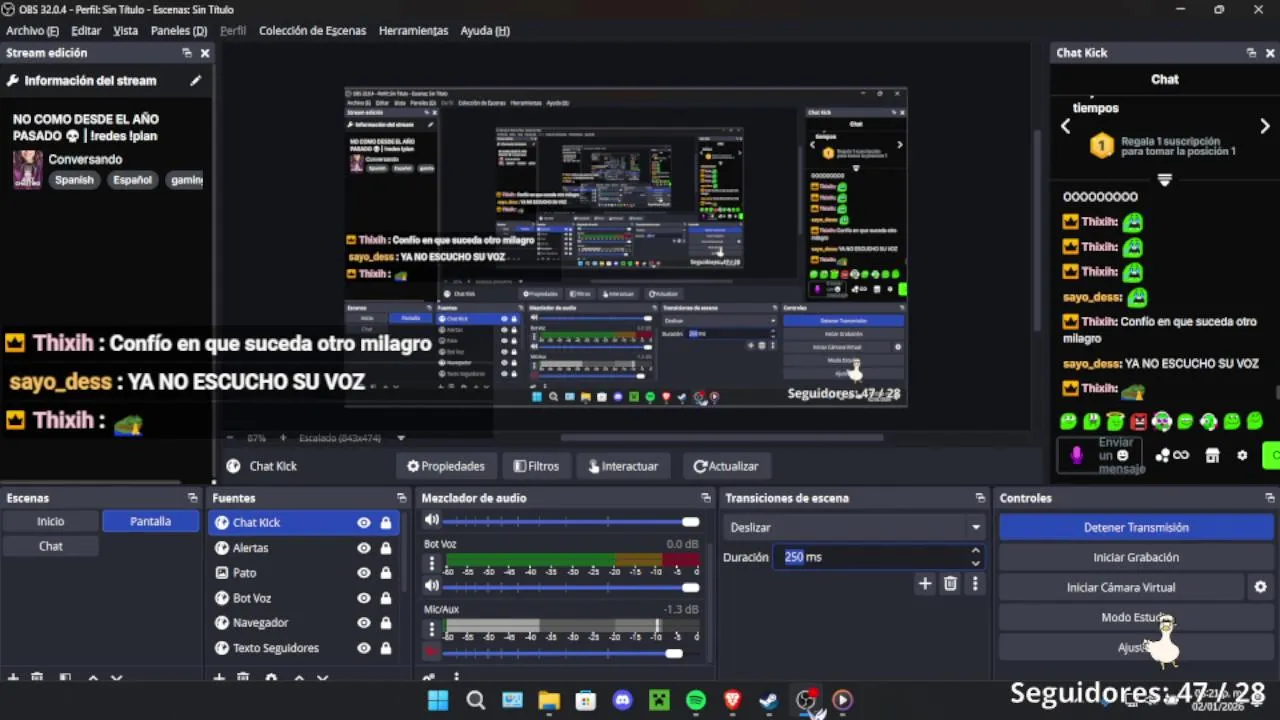Click the Interactuar button
Screen dimensions: 1280x720
pyautogui.click(x=623, y=466)
